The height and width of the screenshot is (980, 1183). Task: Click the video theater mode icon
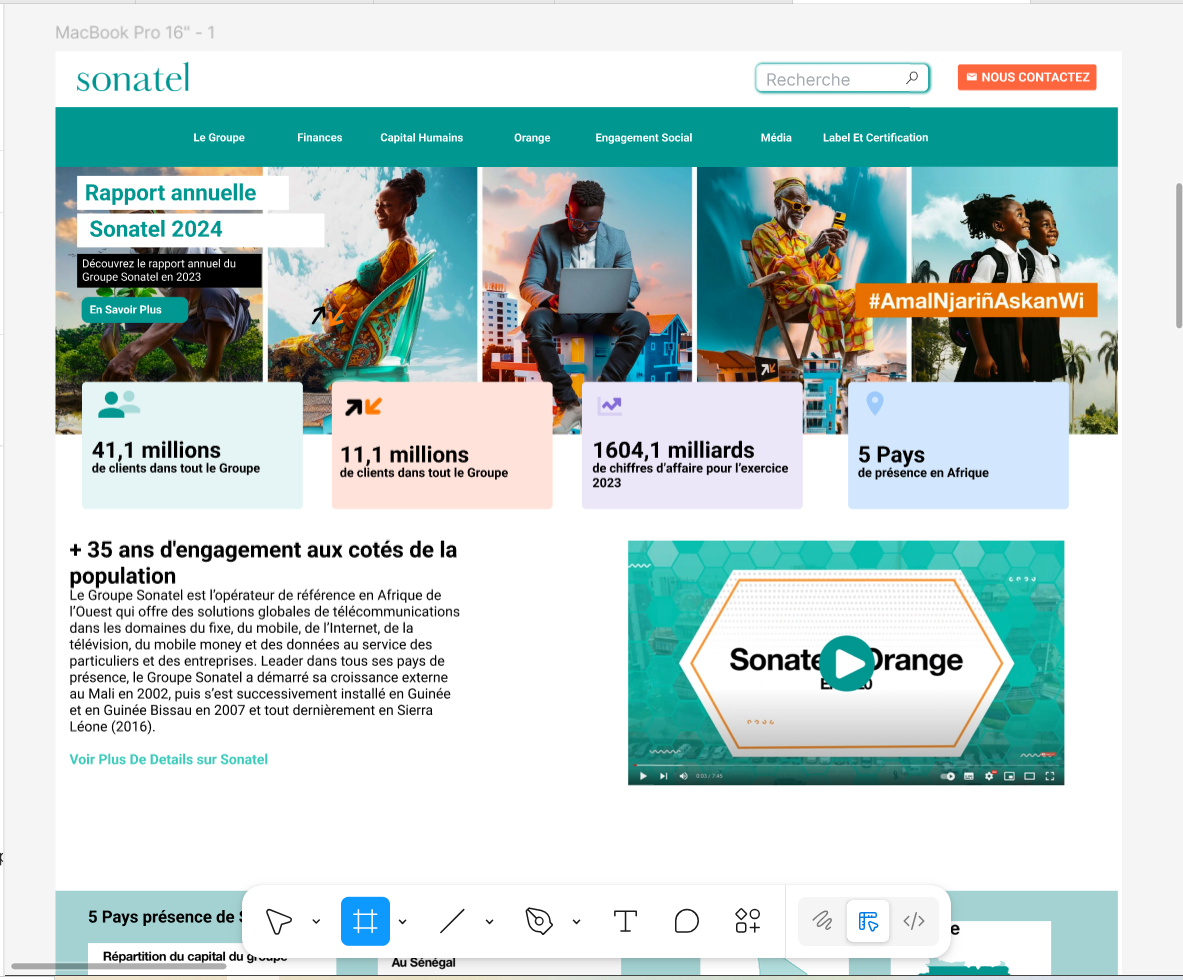point(1029,776)
